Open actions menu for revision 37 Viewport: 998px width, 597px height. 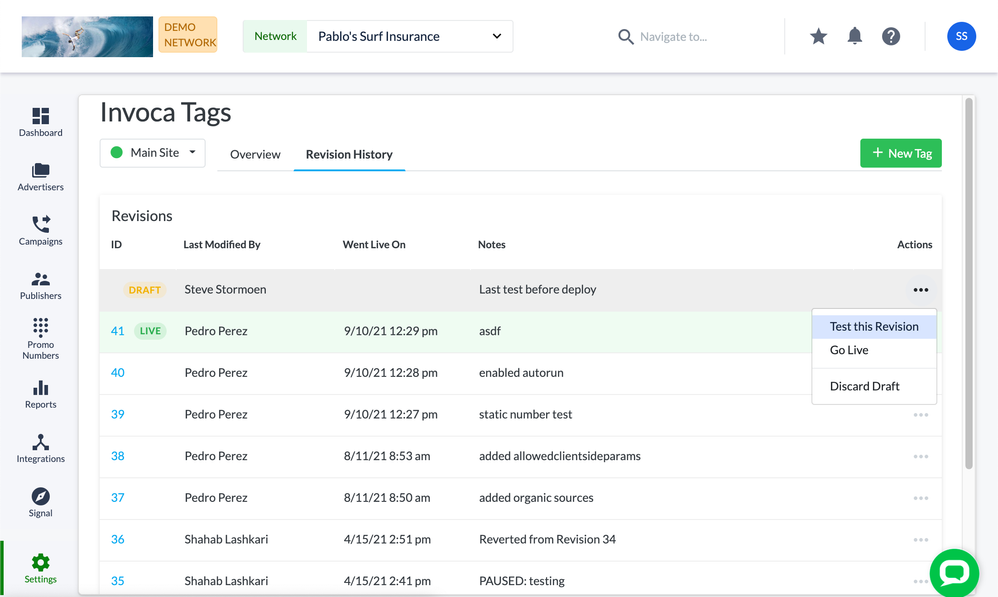[x=920, y=498]
